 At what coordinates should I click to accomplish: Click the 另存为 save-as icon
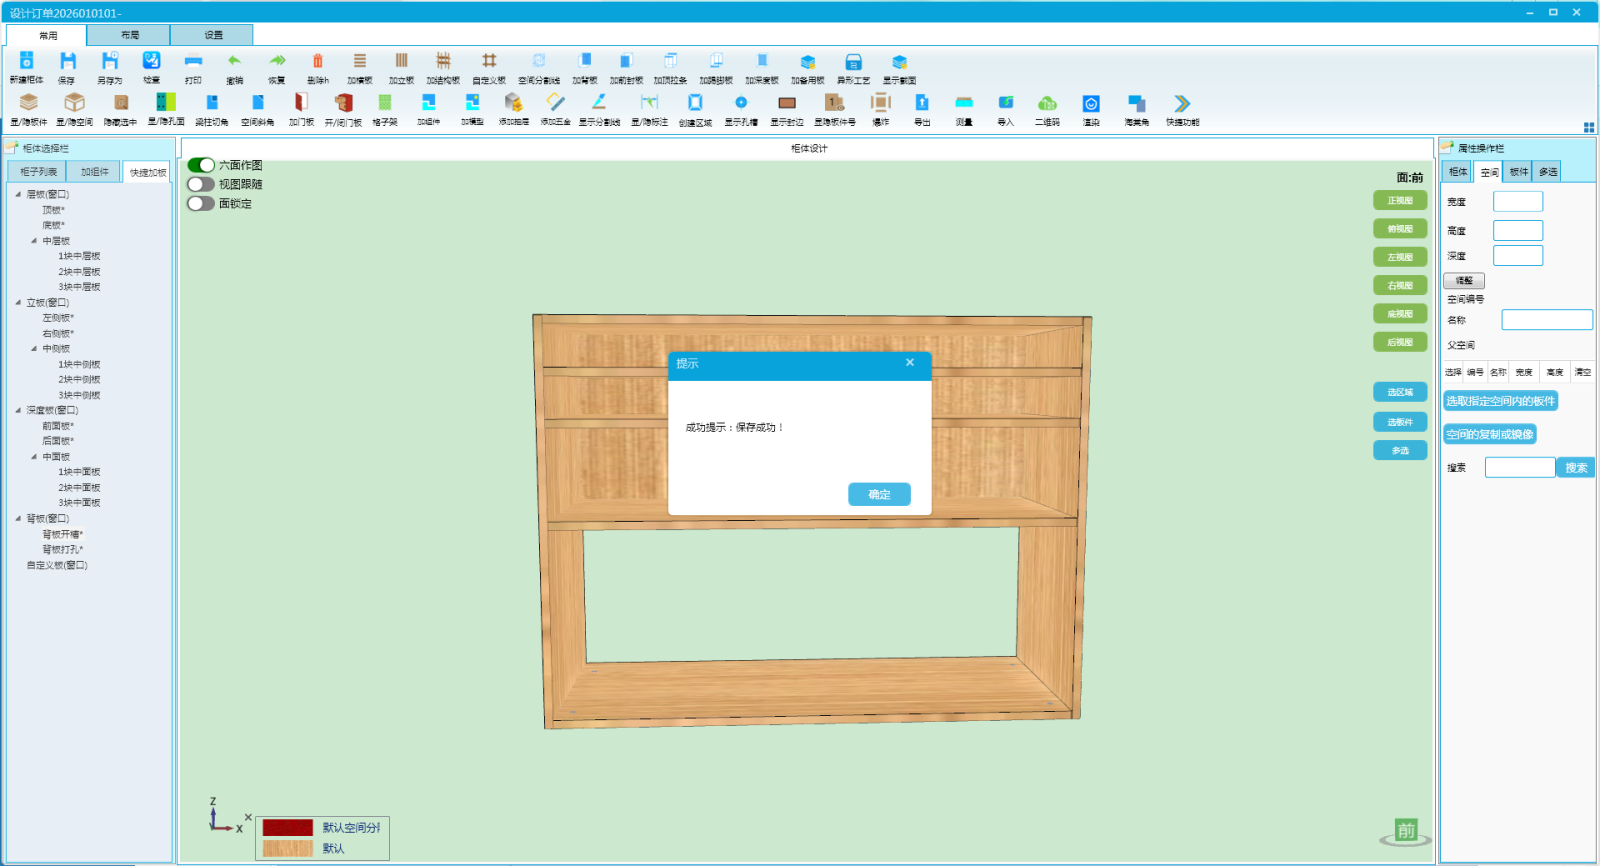coord(110,62)
